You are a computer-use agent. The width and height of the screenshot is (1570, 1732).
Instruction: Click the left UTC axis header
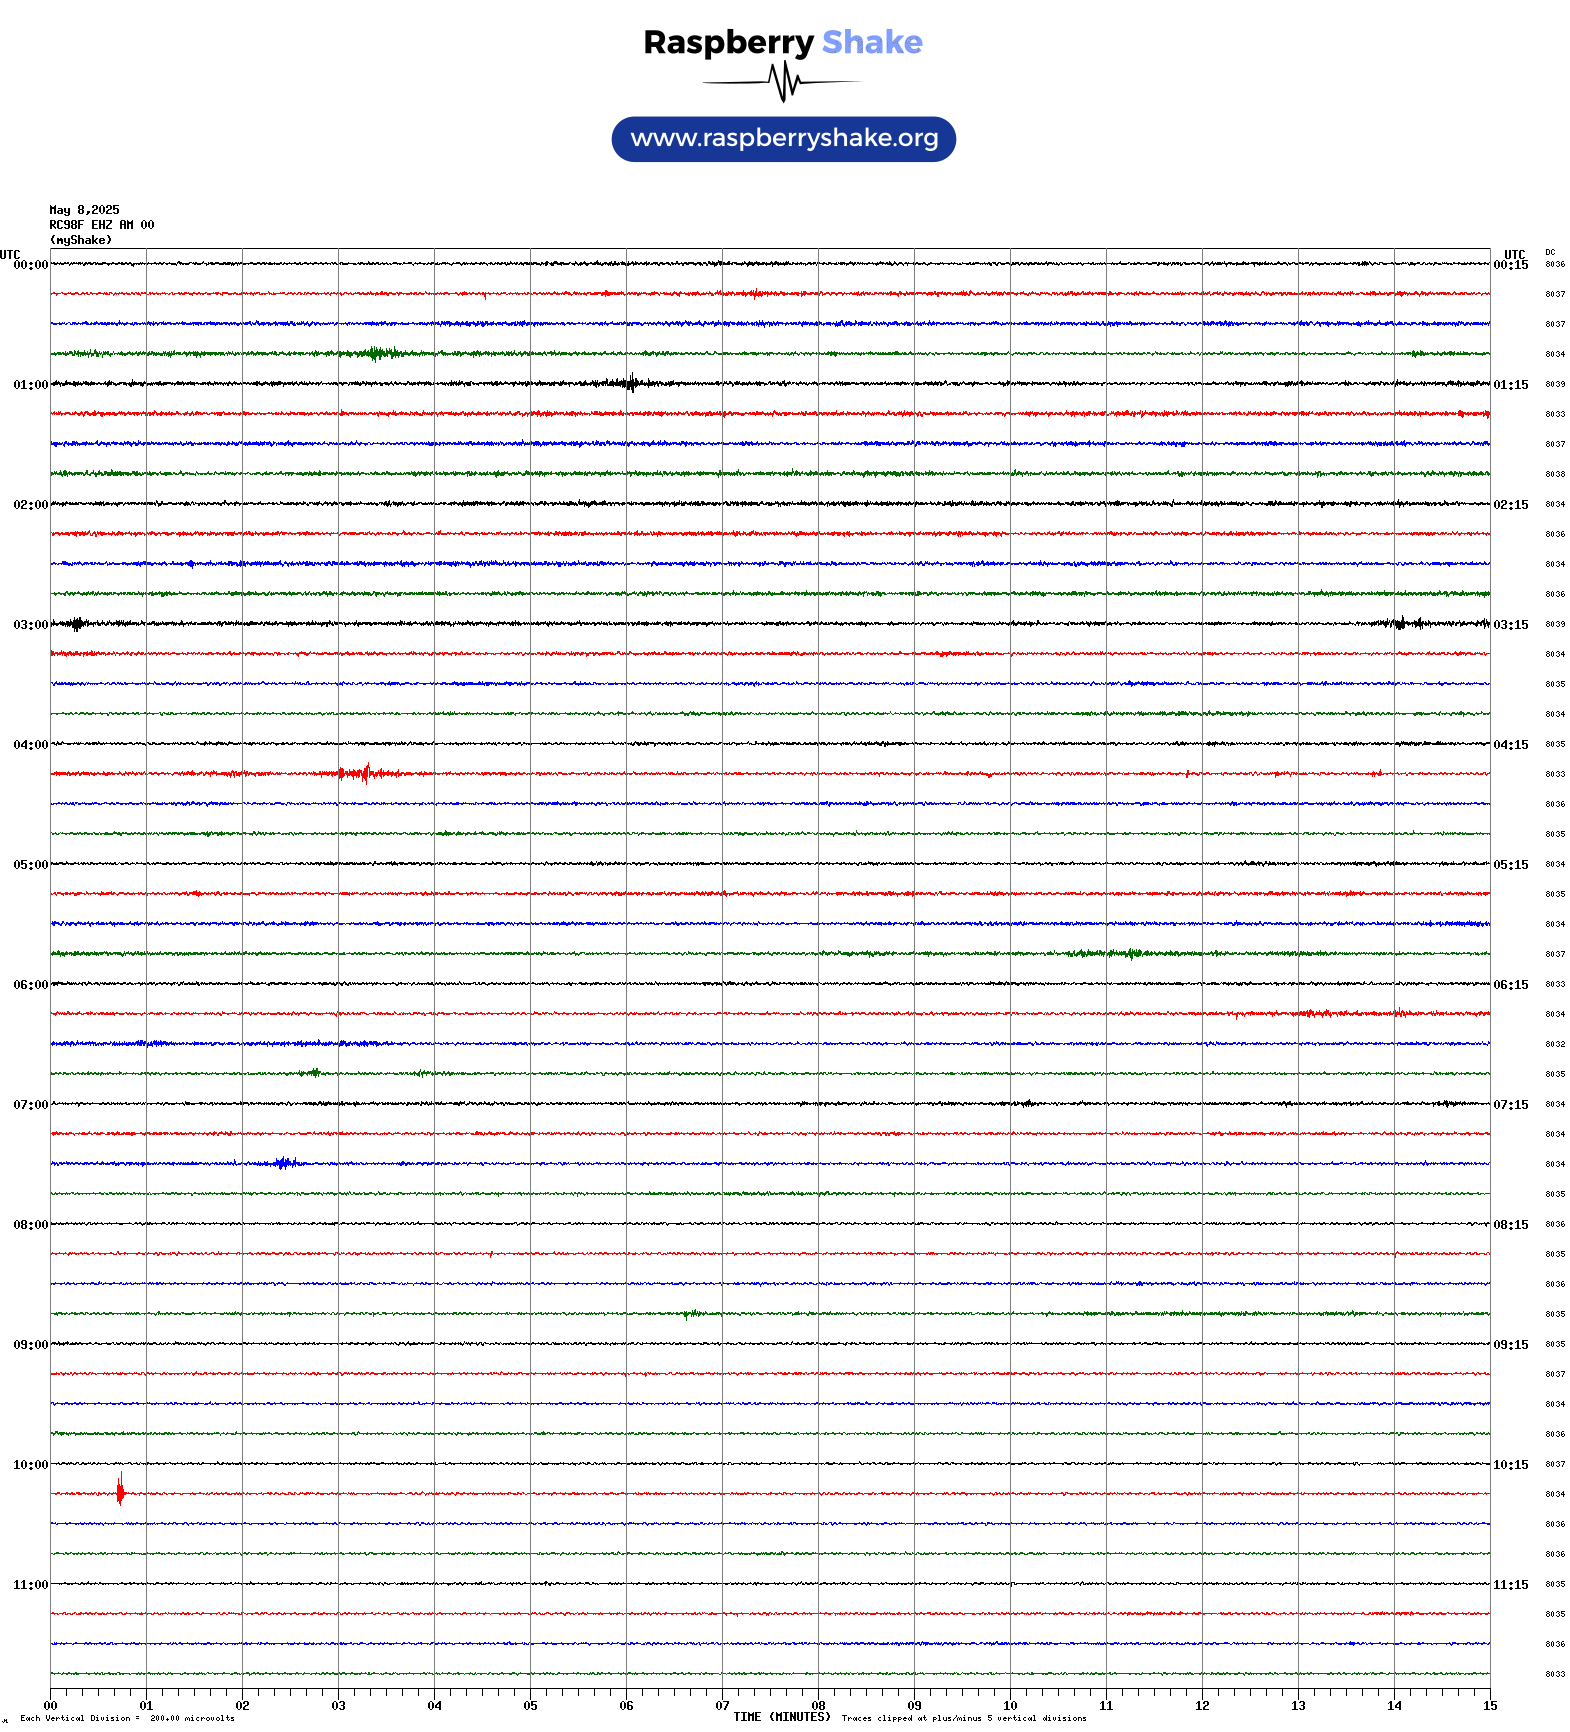pyautogui.click(x=10, y=255)
